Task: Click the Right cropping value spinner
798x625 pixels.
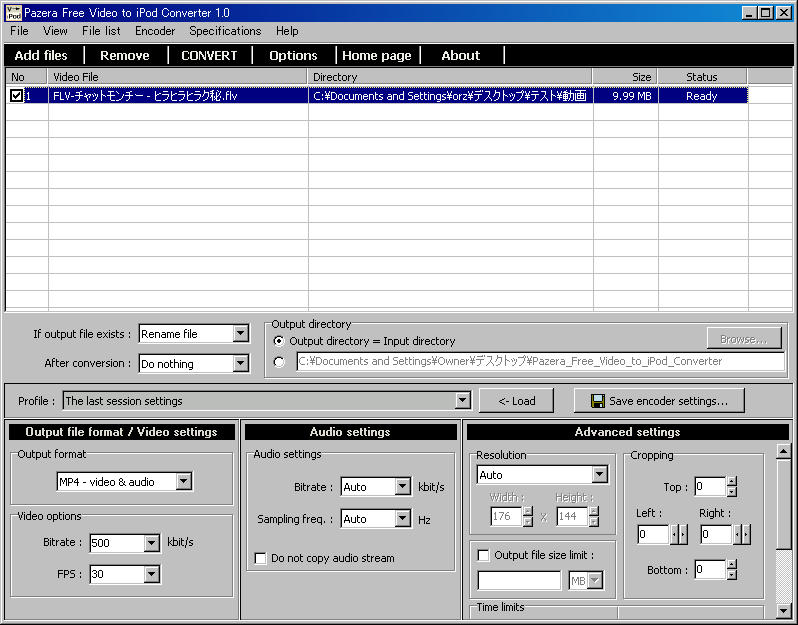Action: pos(742,534)
